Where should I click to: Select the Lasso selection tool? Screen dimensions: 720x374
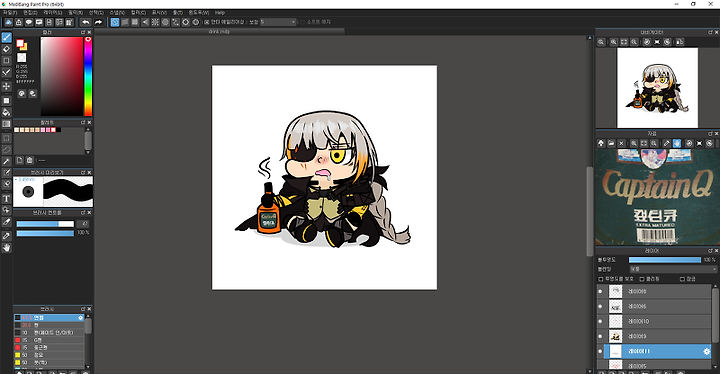6,149
